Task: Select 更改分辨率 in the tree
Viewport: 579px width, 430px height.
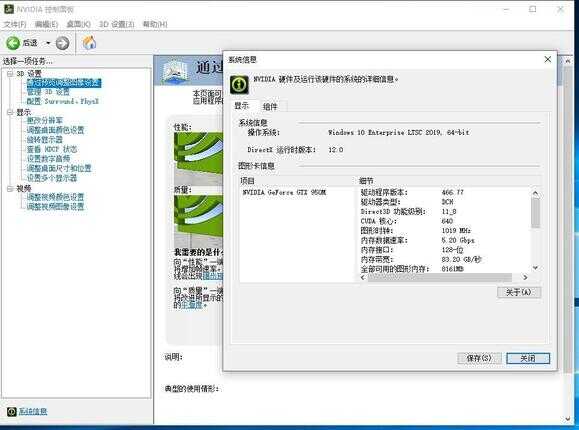Action: click(x=45, y=120)
